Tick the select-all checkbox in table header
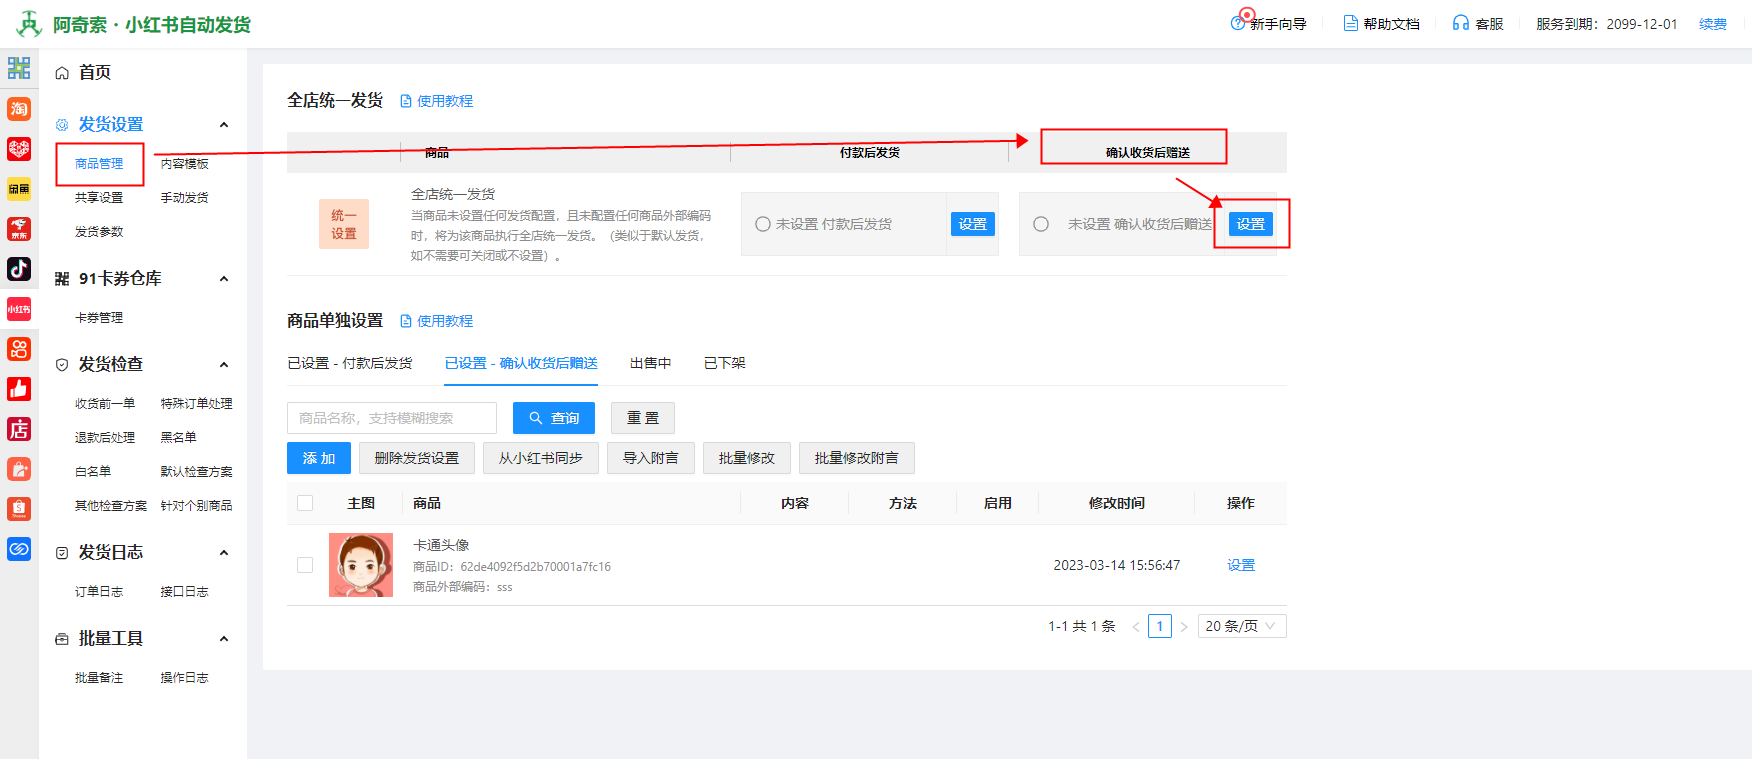The height and width of the screenshot is (759, 1752). tap(305, 503)
